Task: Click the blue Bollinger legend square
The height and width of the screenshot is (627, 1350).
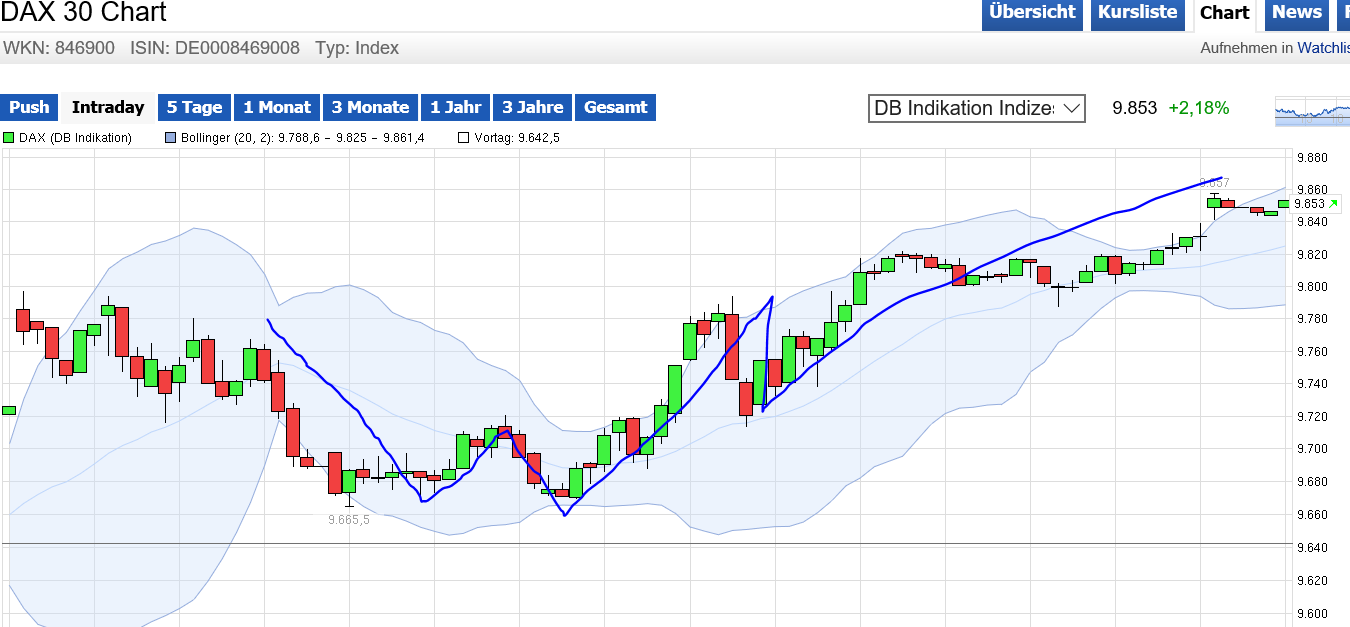Action: tap(170, 138)
